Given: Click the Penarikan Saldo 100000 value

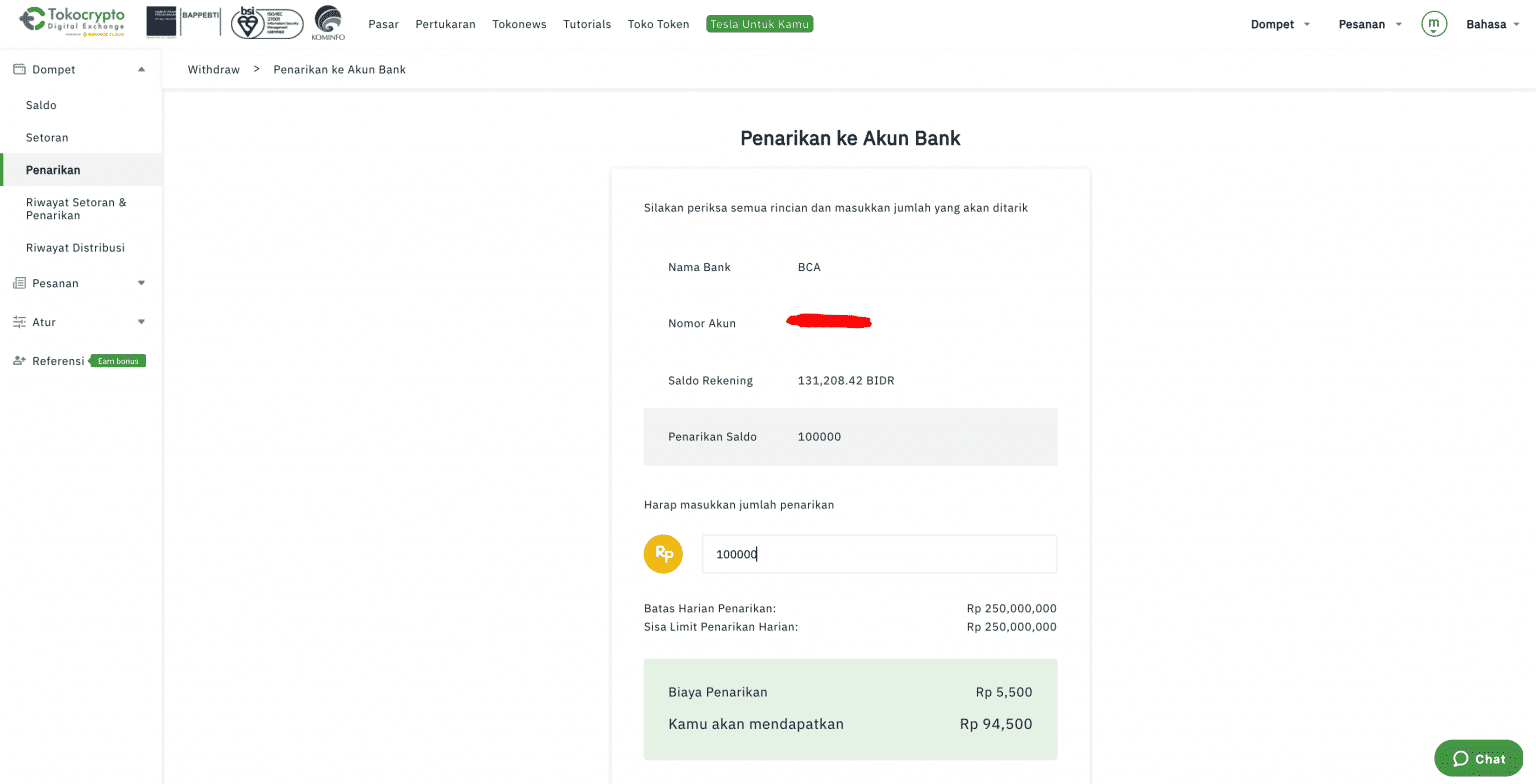Looking at the screenshot, I should (x=820, y=436).
